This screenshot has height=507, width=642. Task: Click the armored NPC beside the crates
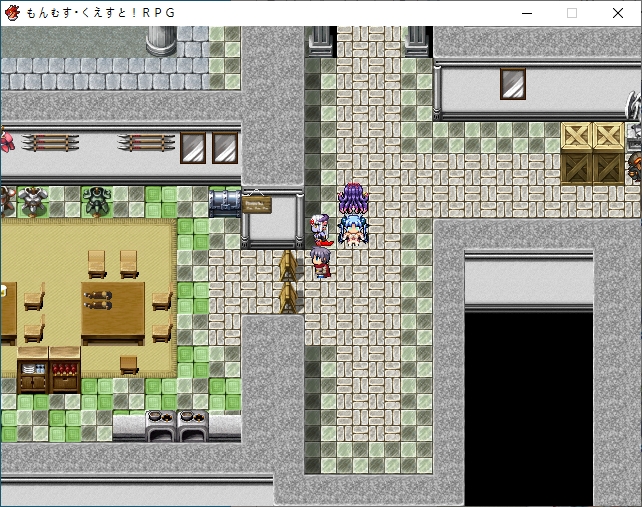point(635,167)
